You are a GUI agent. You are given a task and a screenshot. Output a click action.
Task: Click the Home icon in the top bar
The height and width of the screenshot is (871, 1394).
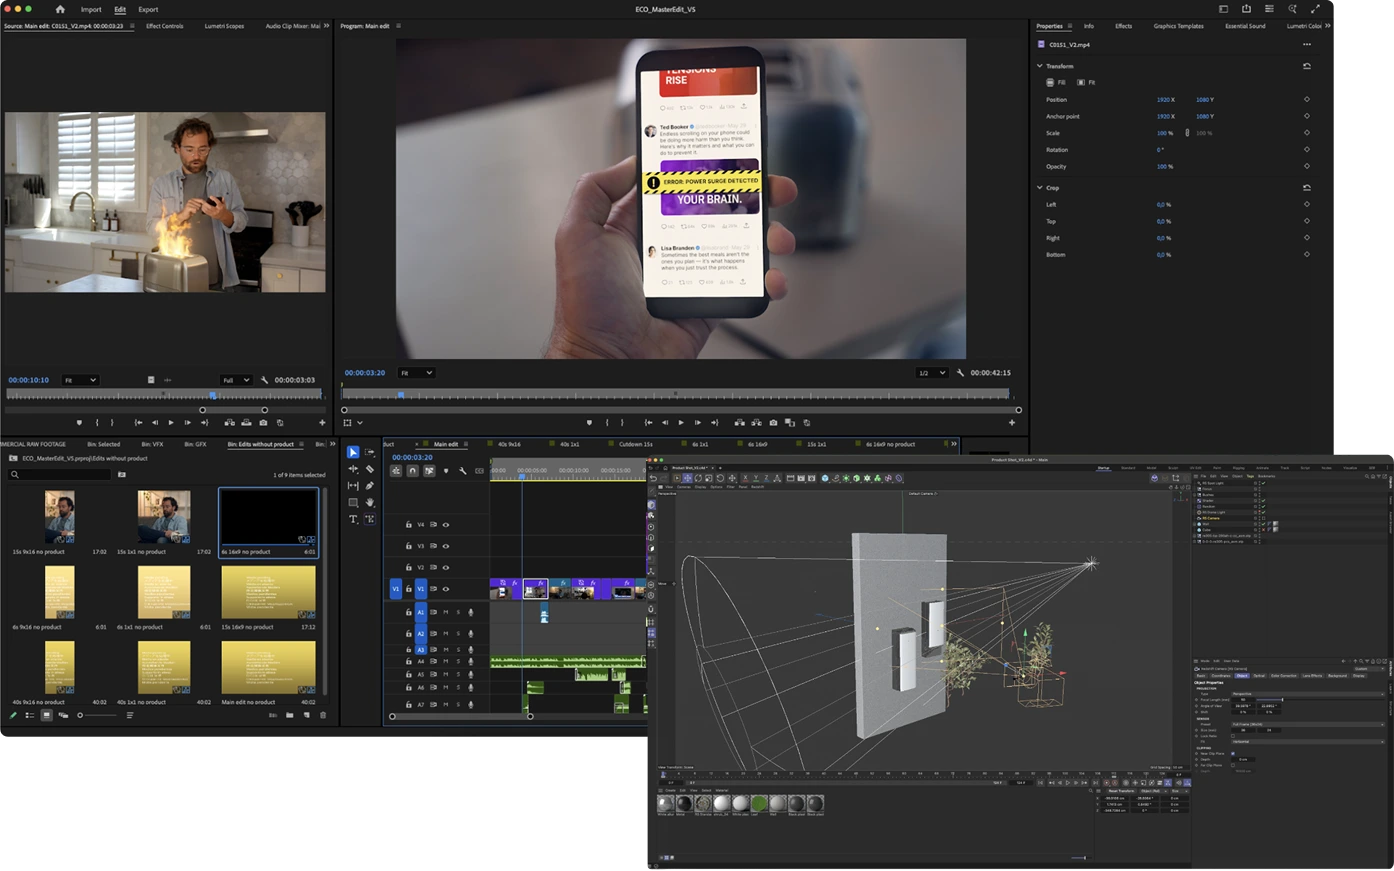pyautogui.click(x=60, y=9)
